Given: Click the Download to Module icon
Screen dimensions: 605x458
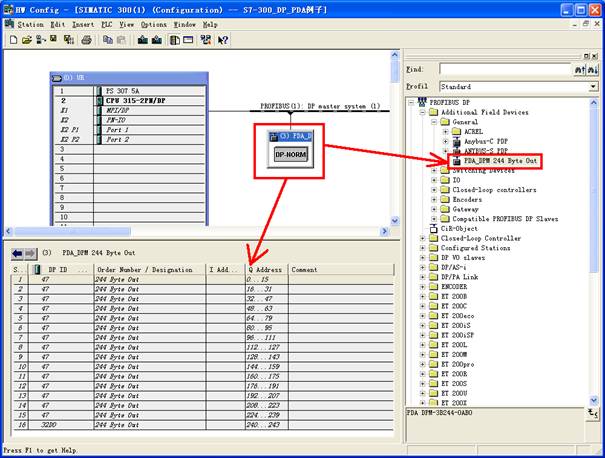Looking at the screenshot, I should click(x=143, y=40).
